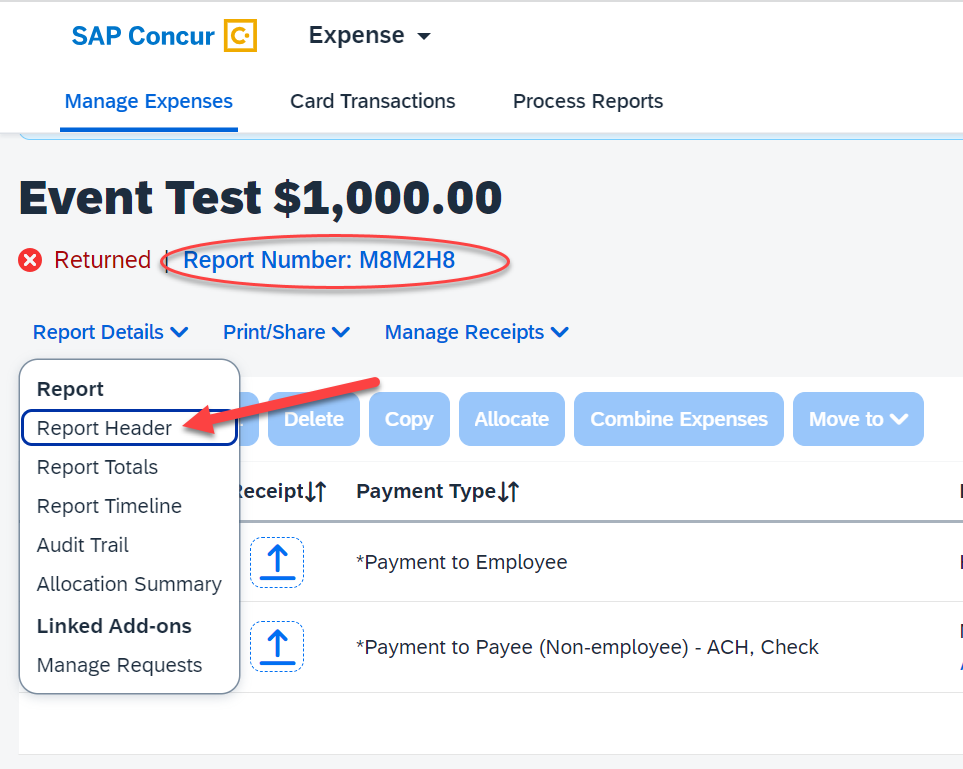The image size is (963, 769).
Task: Go to the Process Reports tab
Action: (x=587, y=101)
